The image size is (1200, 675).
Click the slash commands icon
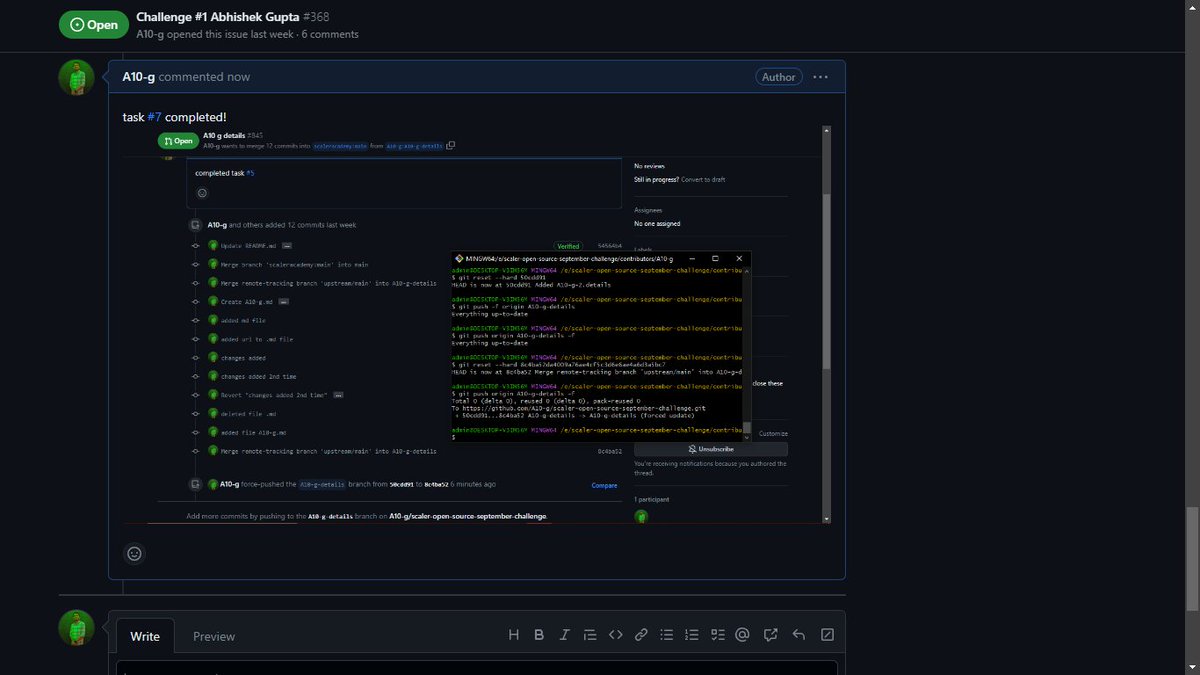(x=827, y=635)
